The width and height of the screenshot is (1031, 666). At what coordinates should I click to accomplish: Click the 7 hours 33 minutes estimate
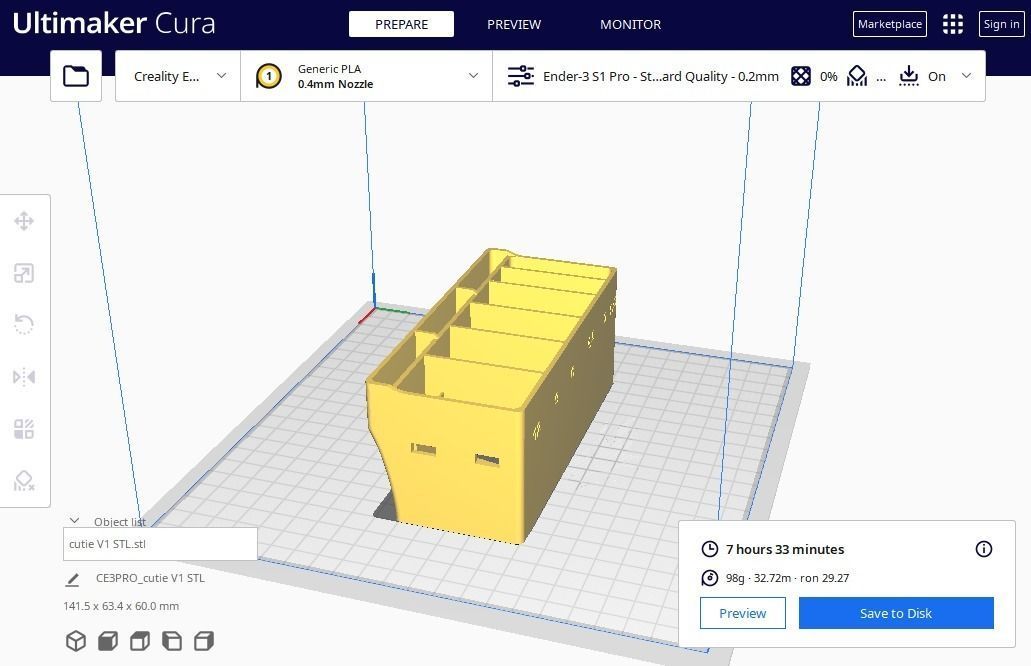point(784,549)
